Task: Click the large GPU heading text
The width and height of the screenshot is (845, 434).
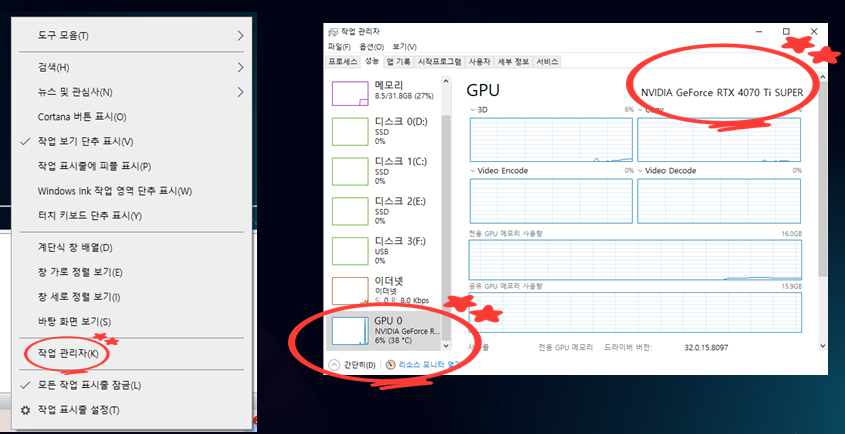Action: pyautogui.click(x=483, y=90)
